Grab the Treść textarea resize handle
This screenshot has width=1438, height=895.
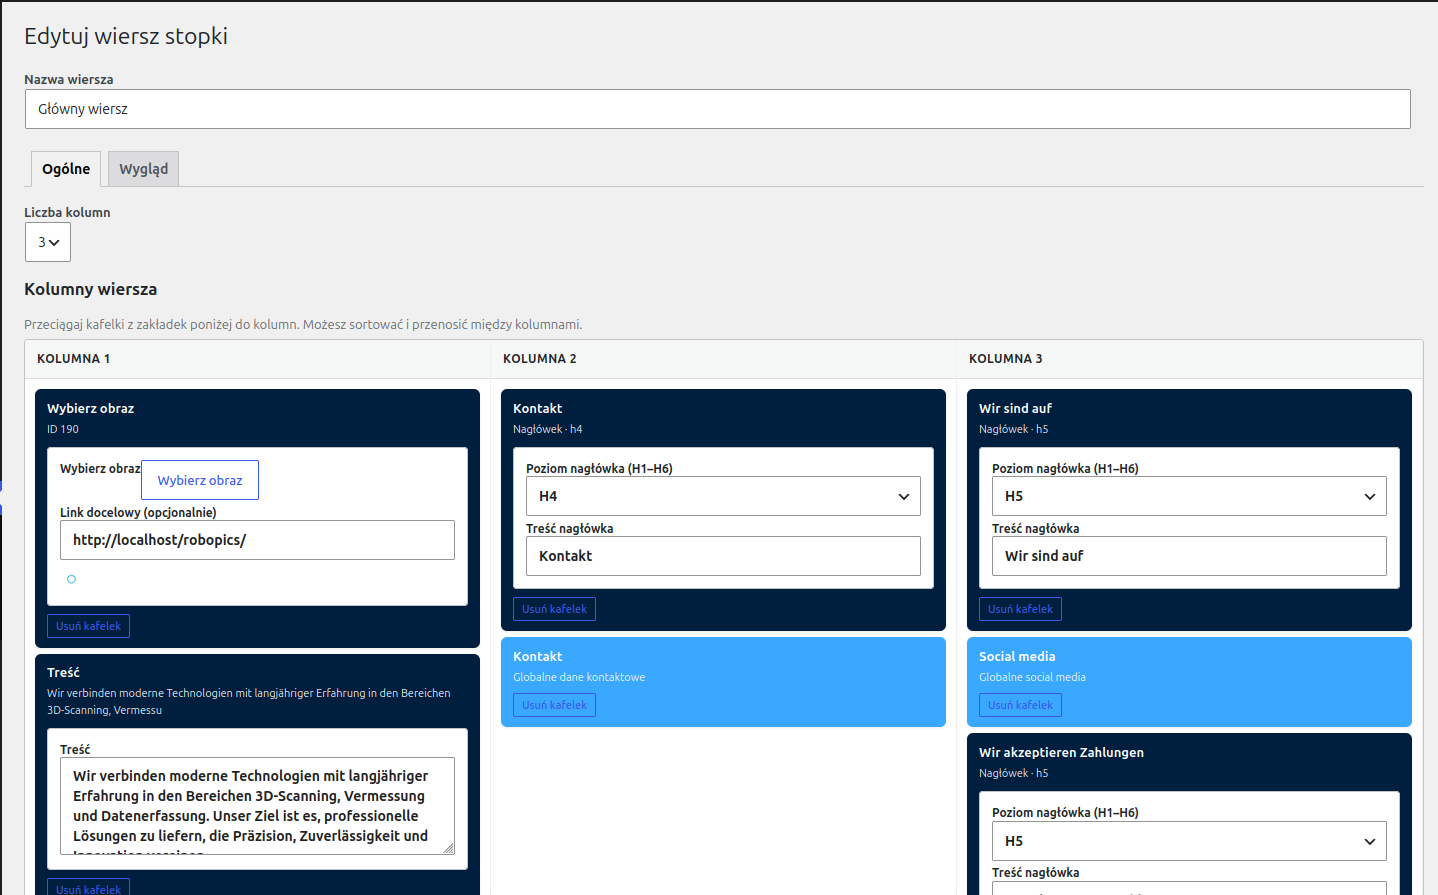click(x=448, y=848)
